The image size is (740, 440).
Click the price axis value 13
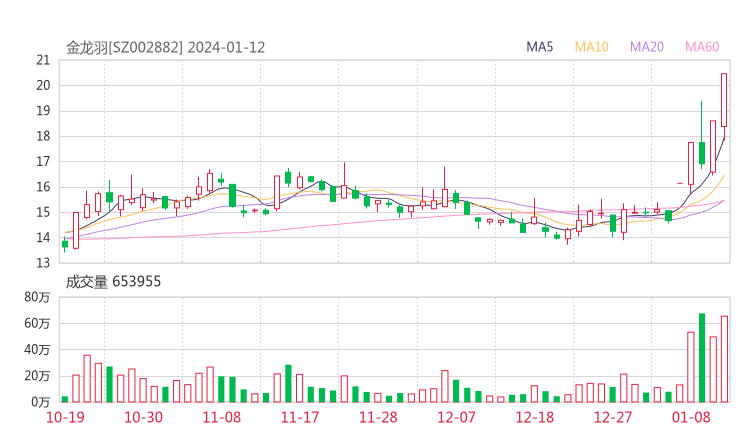(x=43, y=263)
